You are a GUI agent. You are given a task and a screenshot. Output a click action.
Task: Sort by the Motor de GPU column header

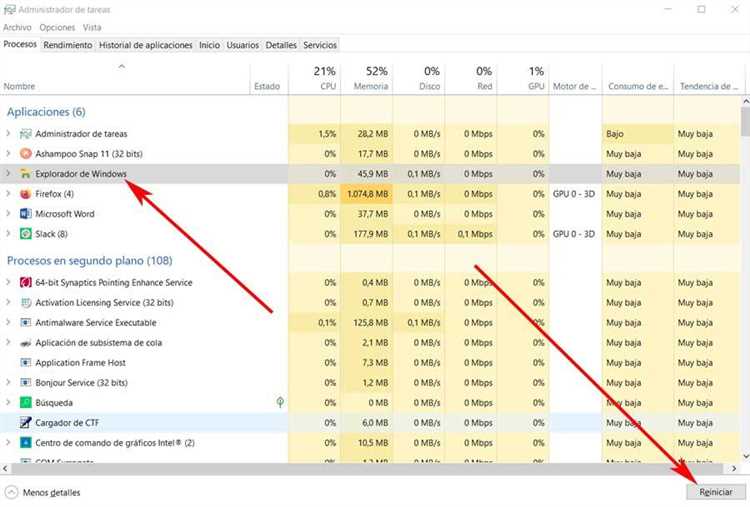point(575,78)
